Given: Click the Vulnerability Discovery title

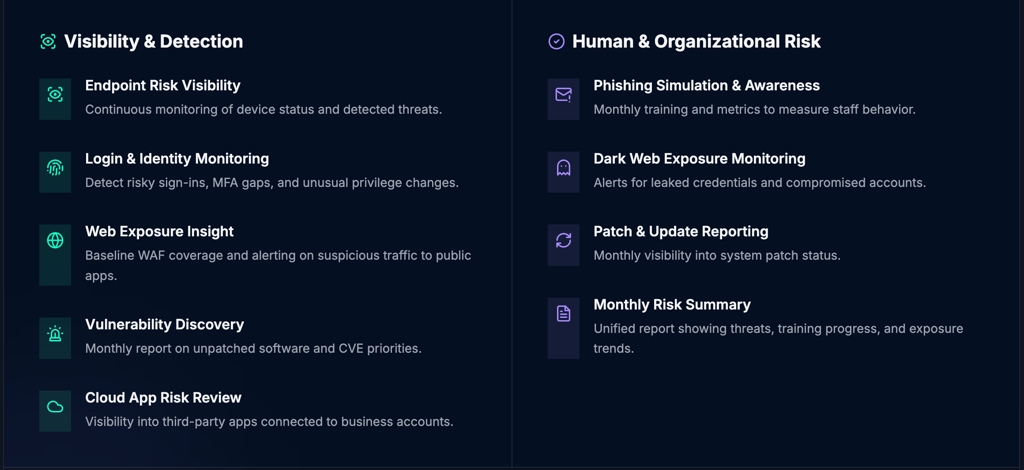Looking at the screenshot, I should (x=163, y=325).
